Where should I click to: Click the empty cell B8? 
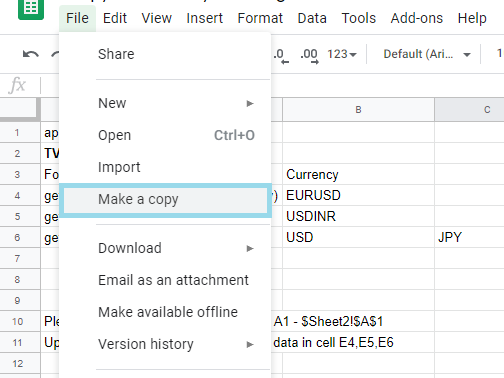[x=358, y=279]
